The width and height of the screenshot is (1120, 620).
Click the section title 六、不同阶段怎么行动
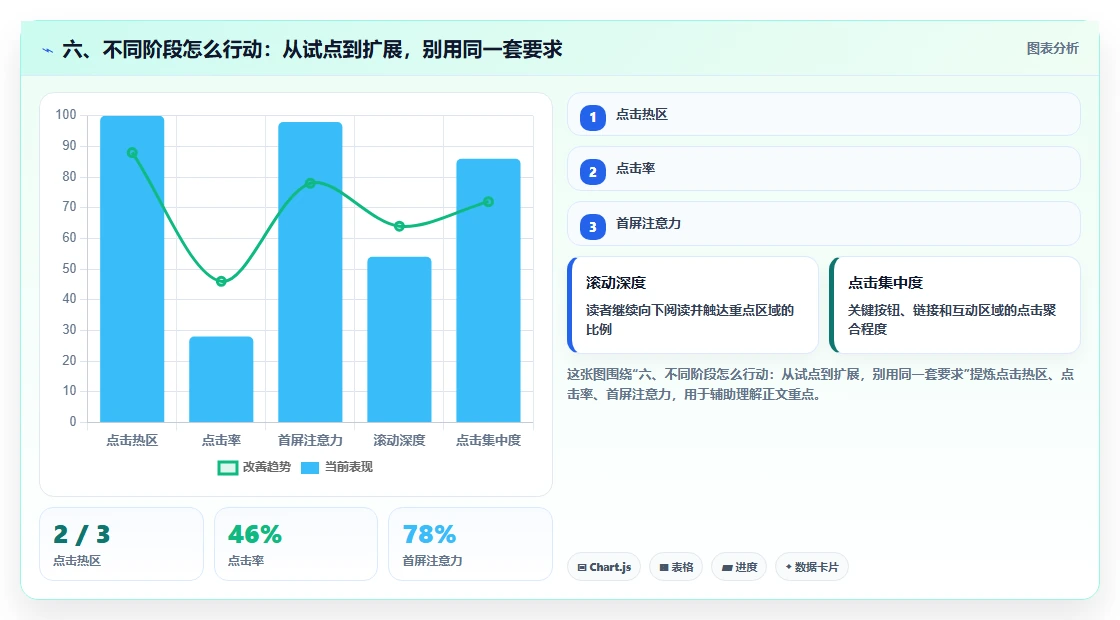pyautogui.click(x=312, y=49)
